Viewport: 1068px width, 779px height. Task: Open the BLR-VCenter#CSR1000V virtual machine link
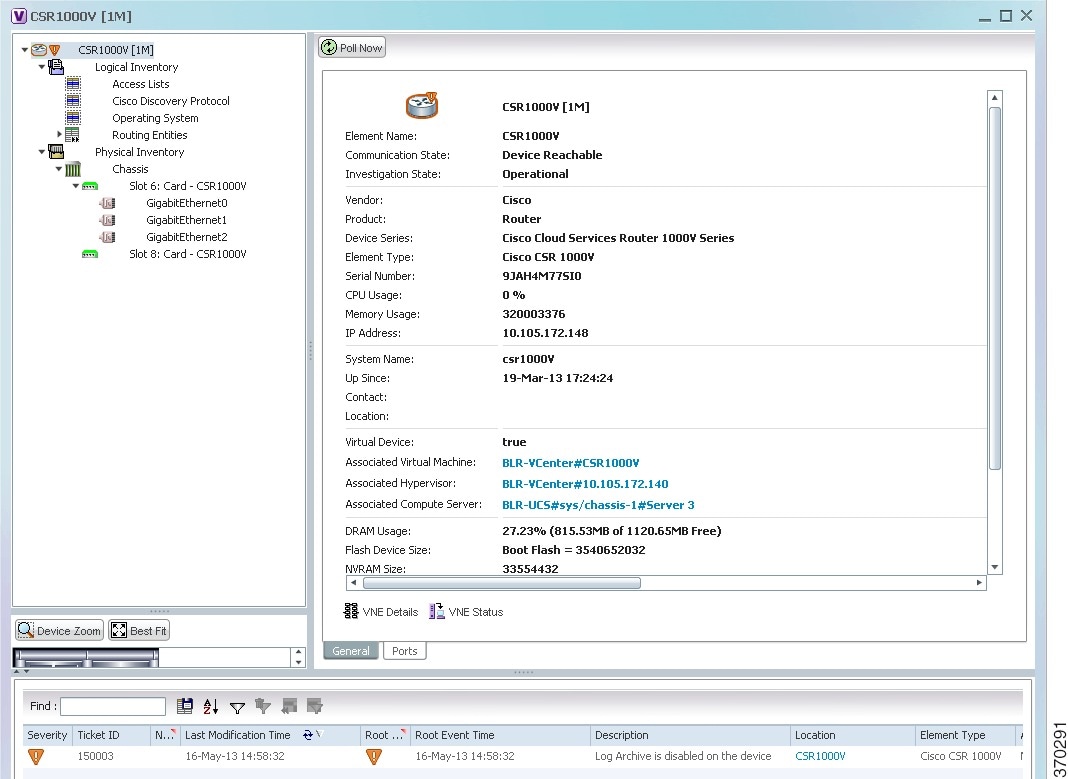click(571, 463)
